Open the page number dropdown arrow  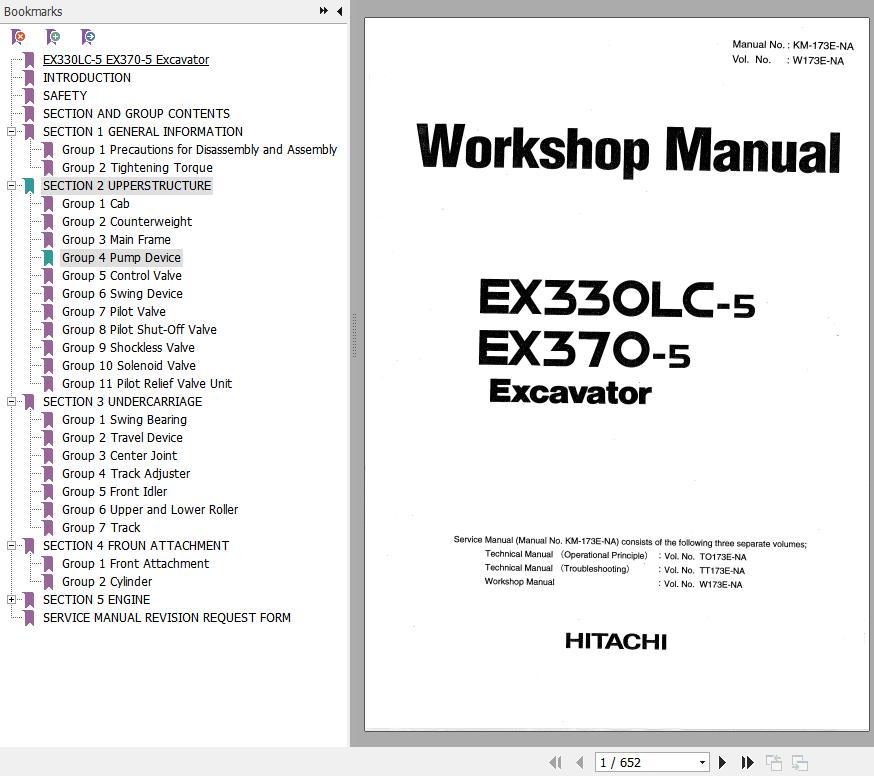click(702, 763)
